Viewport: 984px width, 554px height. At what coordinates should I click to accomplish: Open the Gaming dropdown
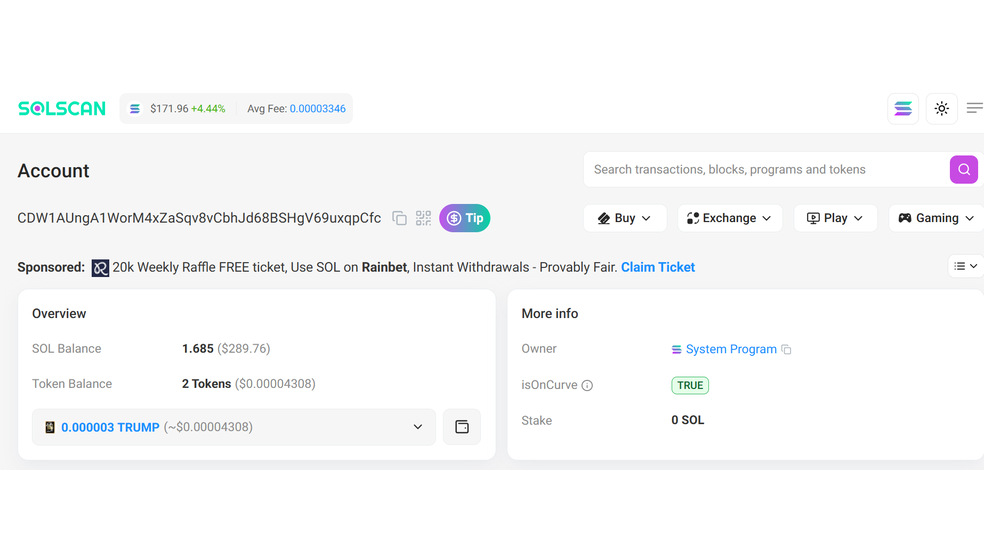point(936,218)
